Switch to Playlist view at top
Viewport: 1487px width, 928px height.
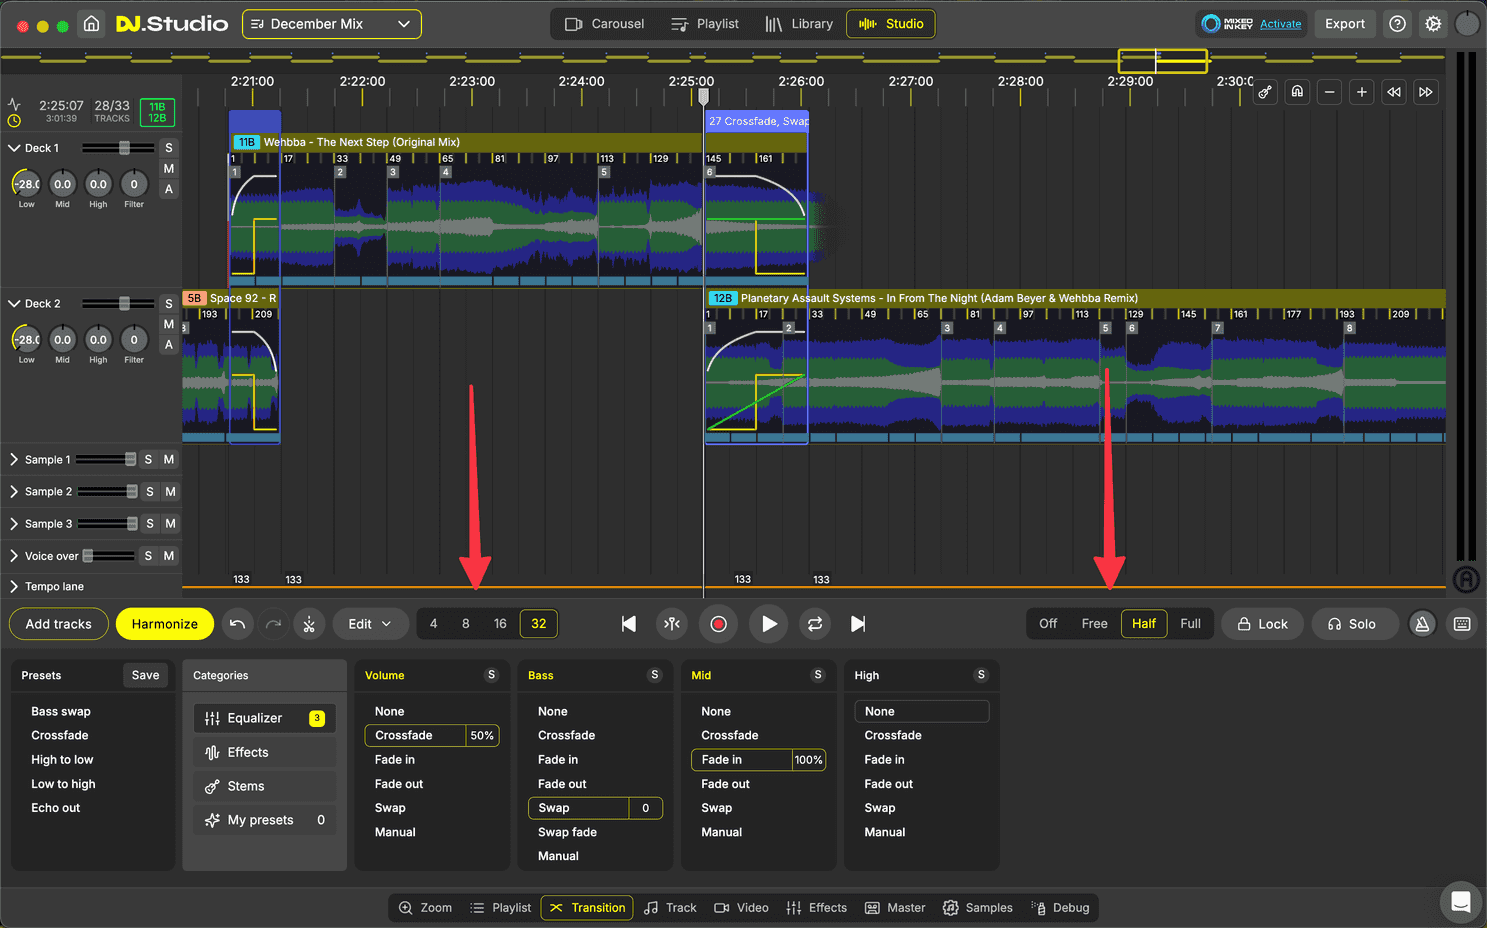click(705, 24)
